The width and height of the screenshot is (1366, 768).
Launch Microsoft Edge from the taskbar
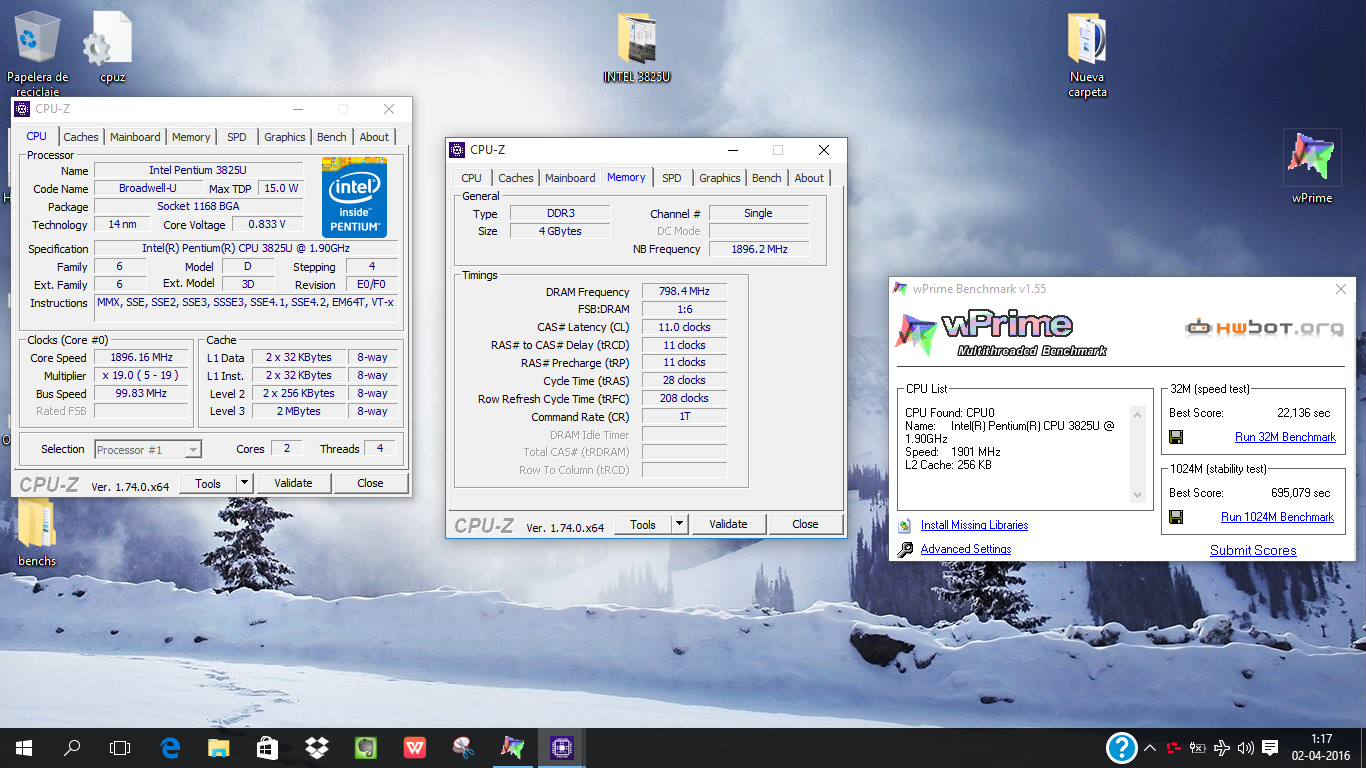click(x=169, y=748)
